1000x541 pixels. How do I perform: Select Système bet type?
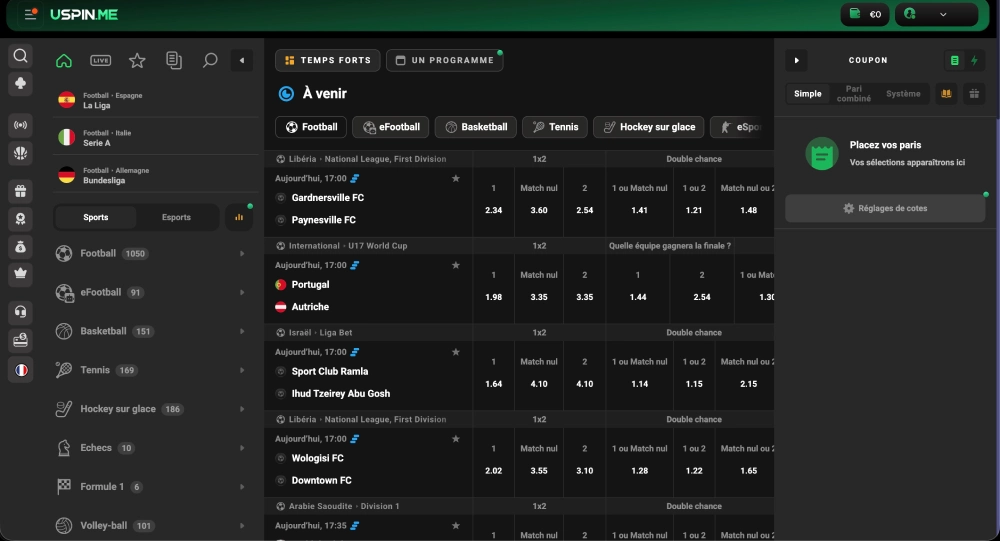[x=903, y=94]
